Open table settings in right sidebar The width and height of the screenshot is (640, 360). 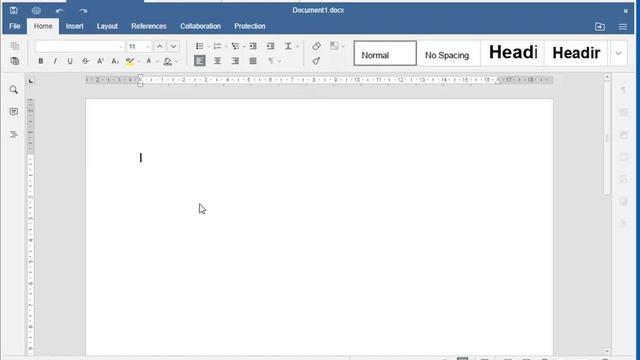point(623,112)
